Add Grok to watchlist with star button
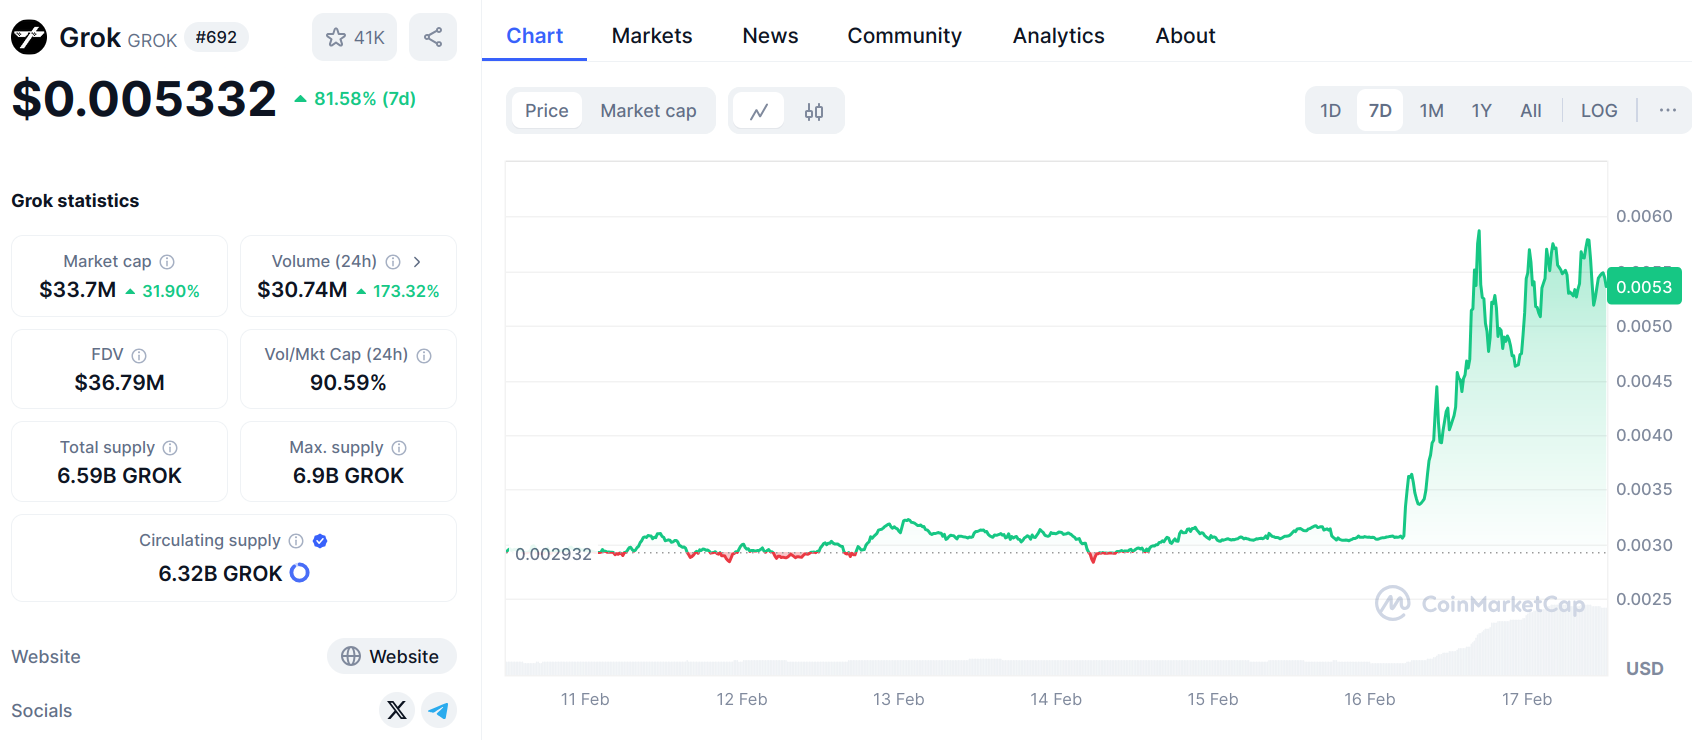Image resolution: width=1692 pixels, height=740 pixels. click(x=354, y=37)
